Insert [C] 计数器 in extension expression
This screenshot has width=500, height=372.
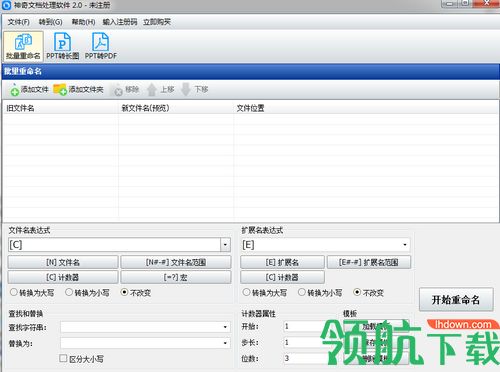pyautogui.click(x=282, y=277)
